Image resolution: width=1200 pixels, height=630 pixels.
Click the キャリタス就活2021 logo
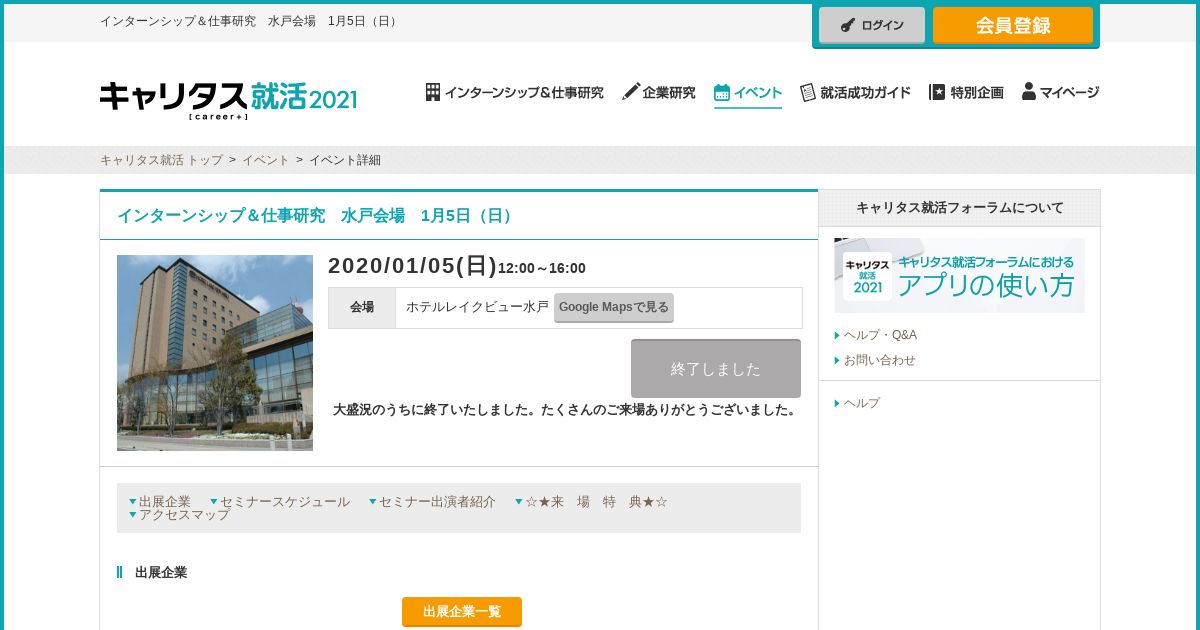point(228,99)
